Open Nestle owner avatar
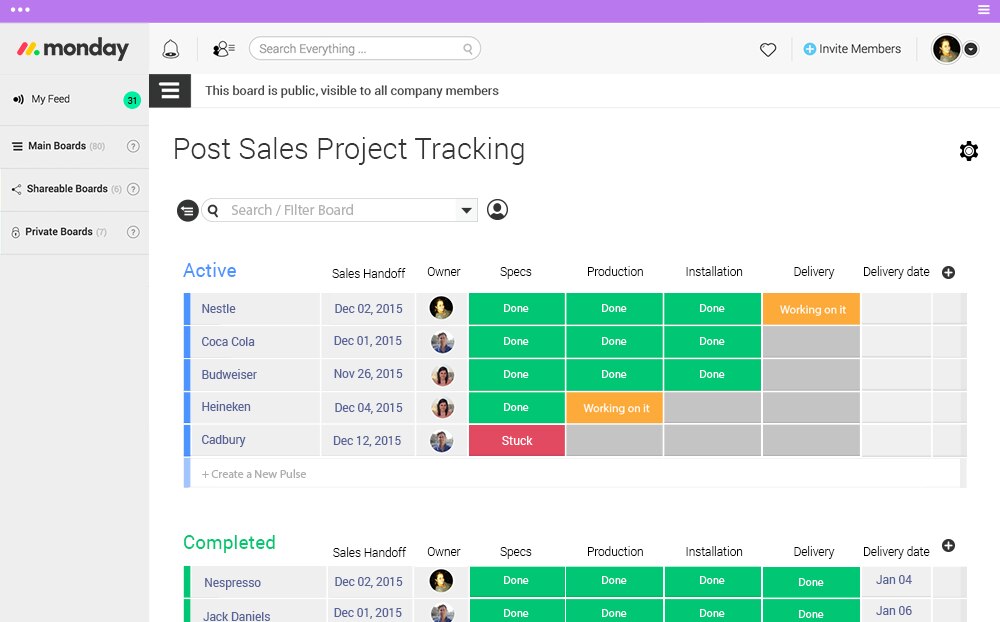 [x=441, y=308]
